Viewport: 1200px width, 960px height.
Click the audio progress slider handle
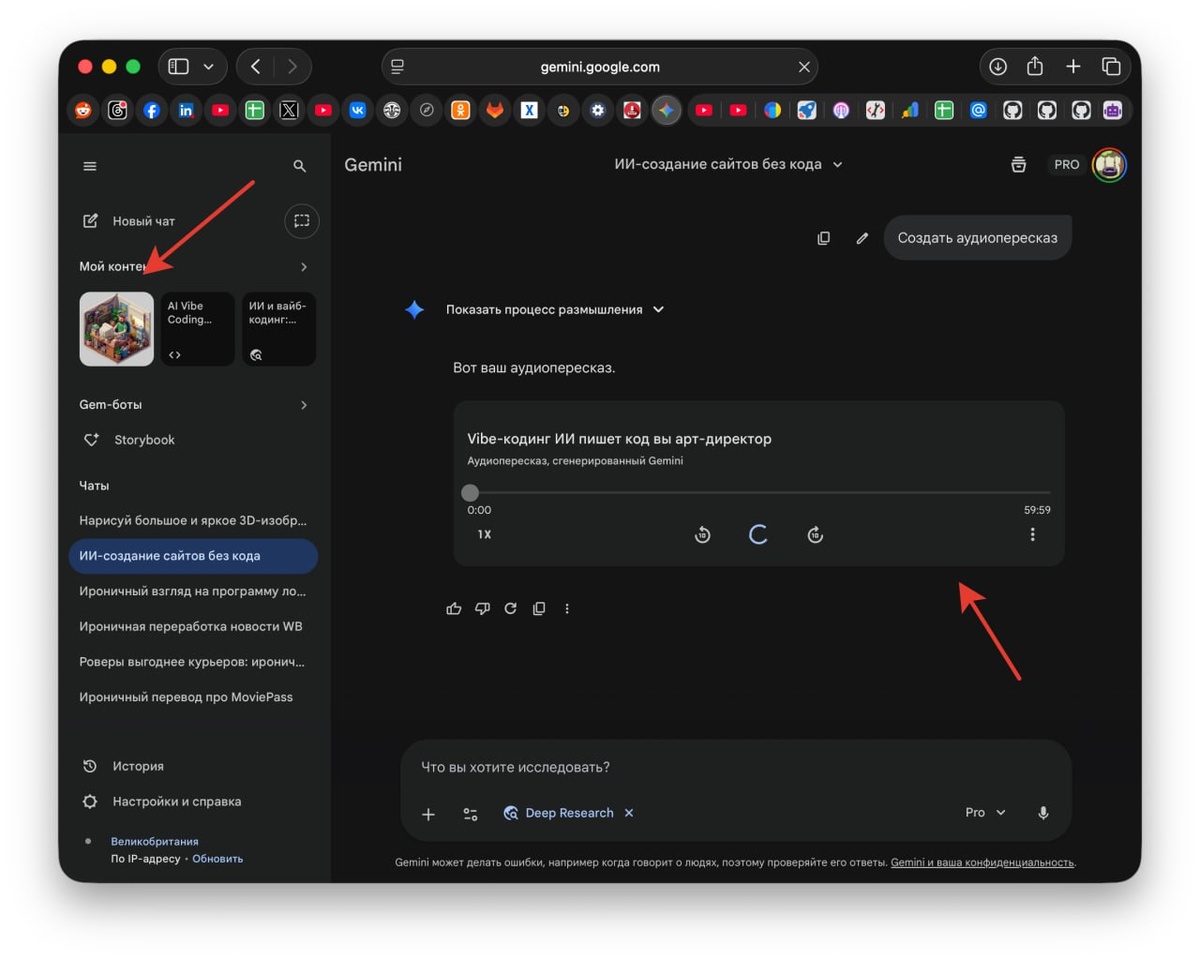470,493
